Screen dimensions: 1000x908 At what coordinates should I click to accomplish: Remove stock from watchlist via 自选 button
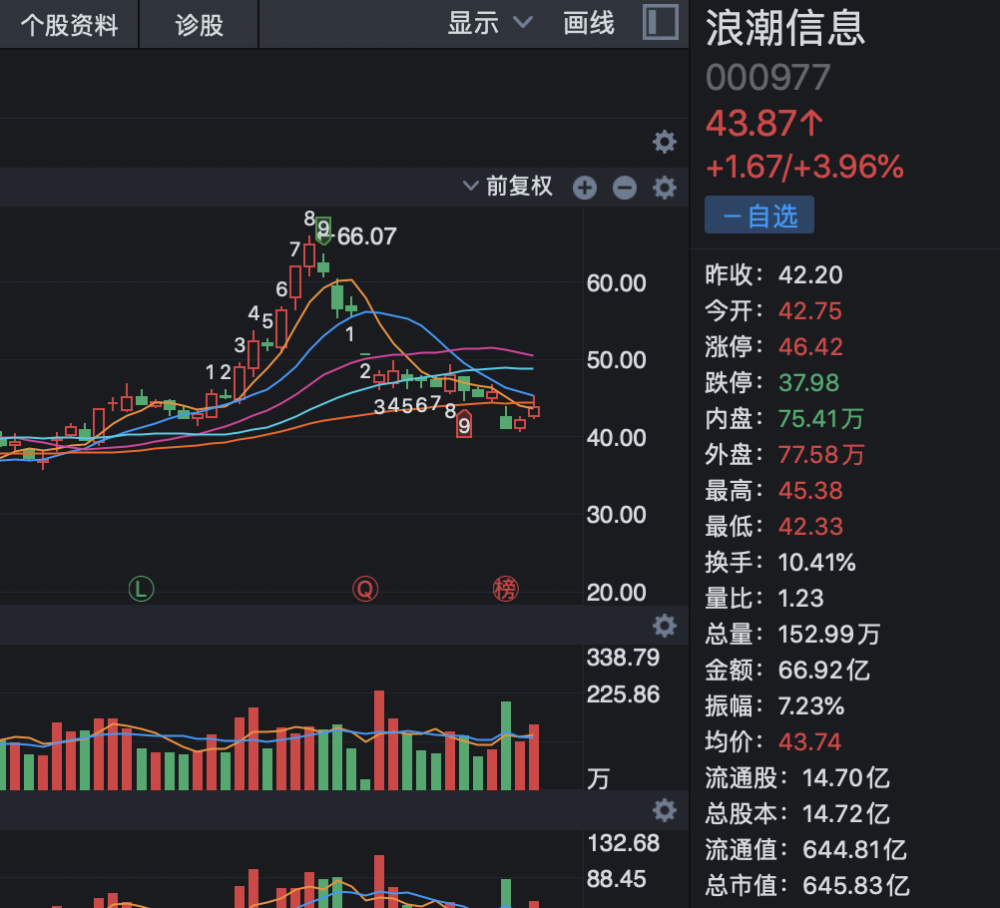(x=759, y=216)
